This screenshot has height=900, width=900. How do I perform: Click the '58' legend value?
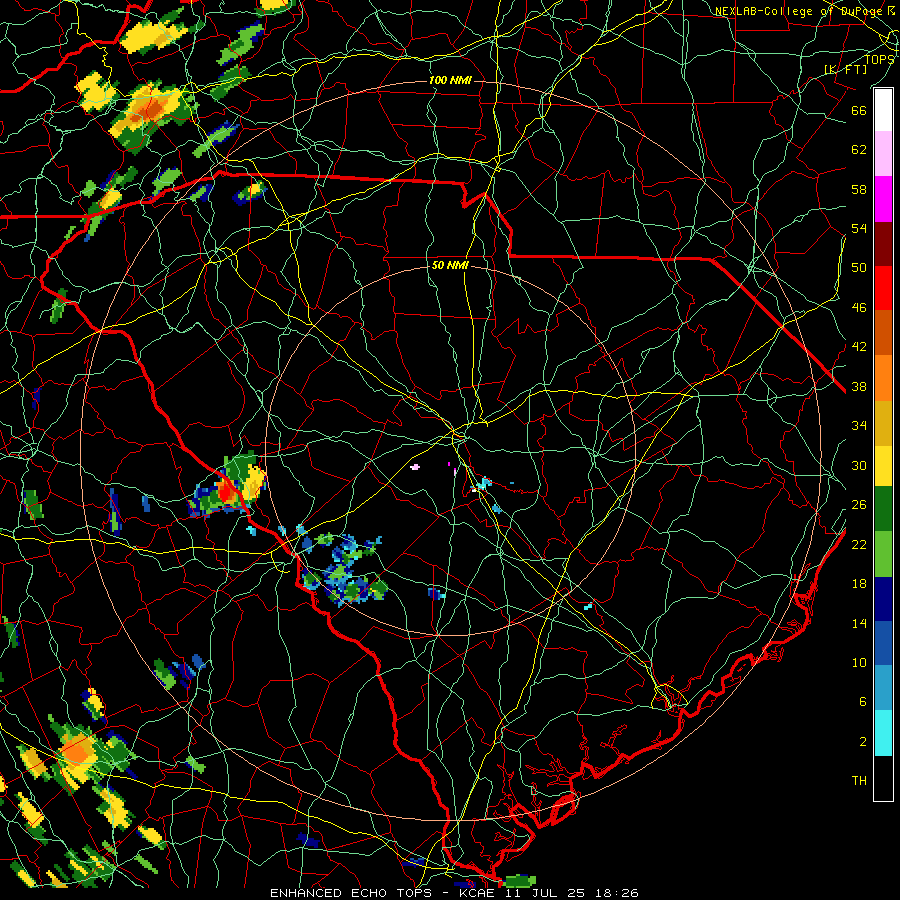pos(859,189)
